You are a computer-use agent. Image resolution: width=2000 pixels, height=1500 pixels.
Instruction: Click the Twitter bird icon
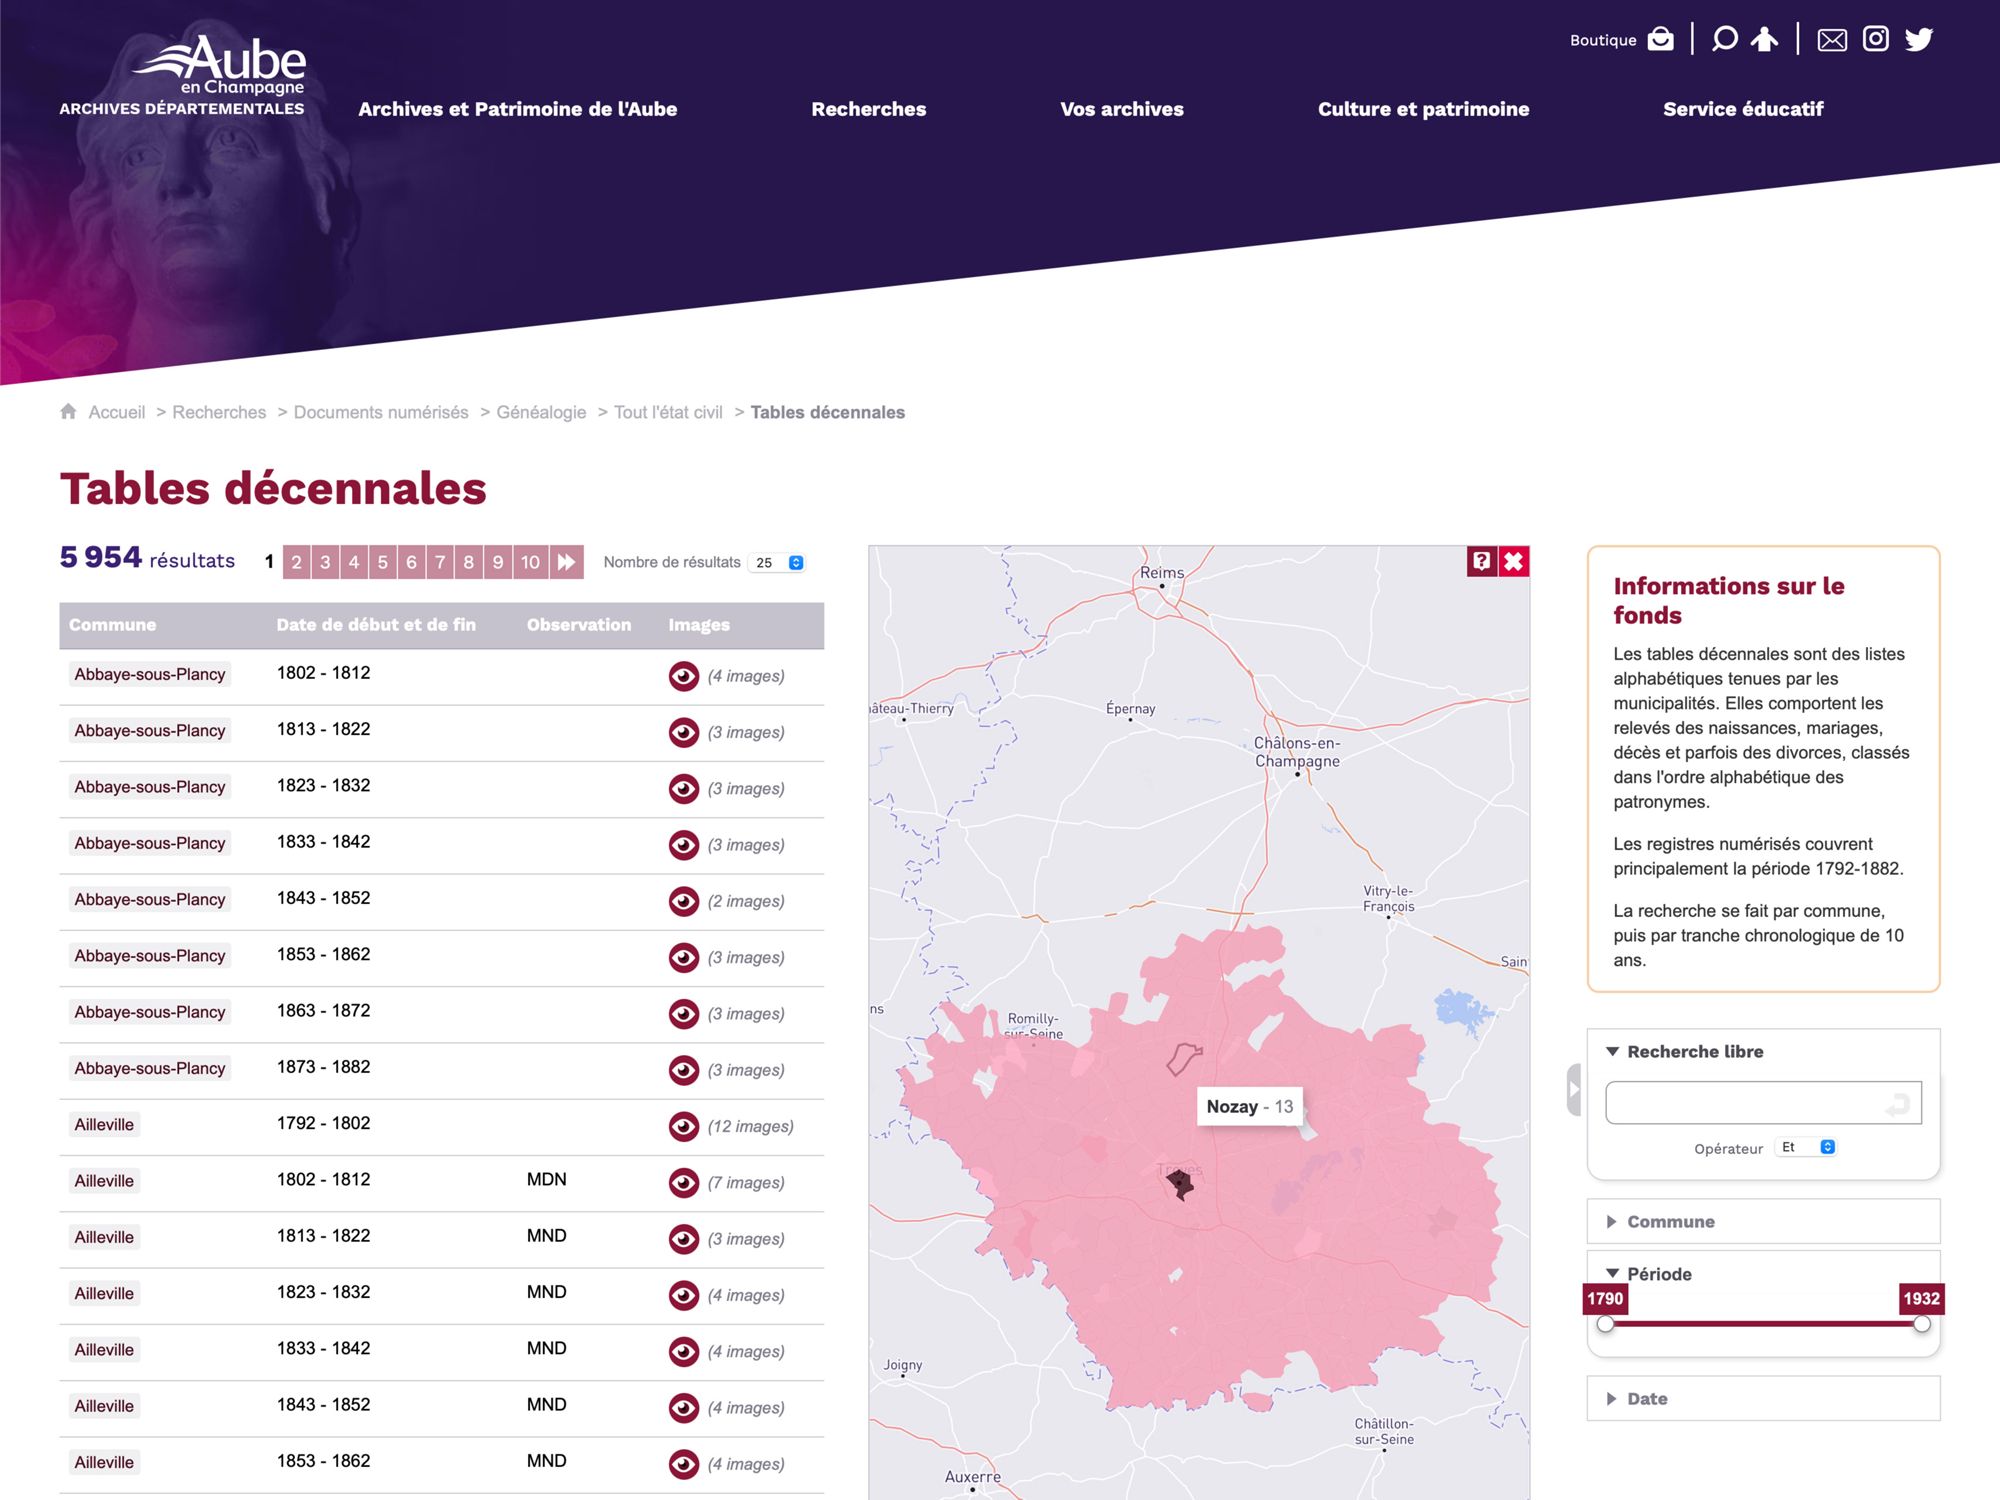coord(1919,39)
